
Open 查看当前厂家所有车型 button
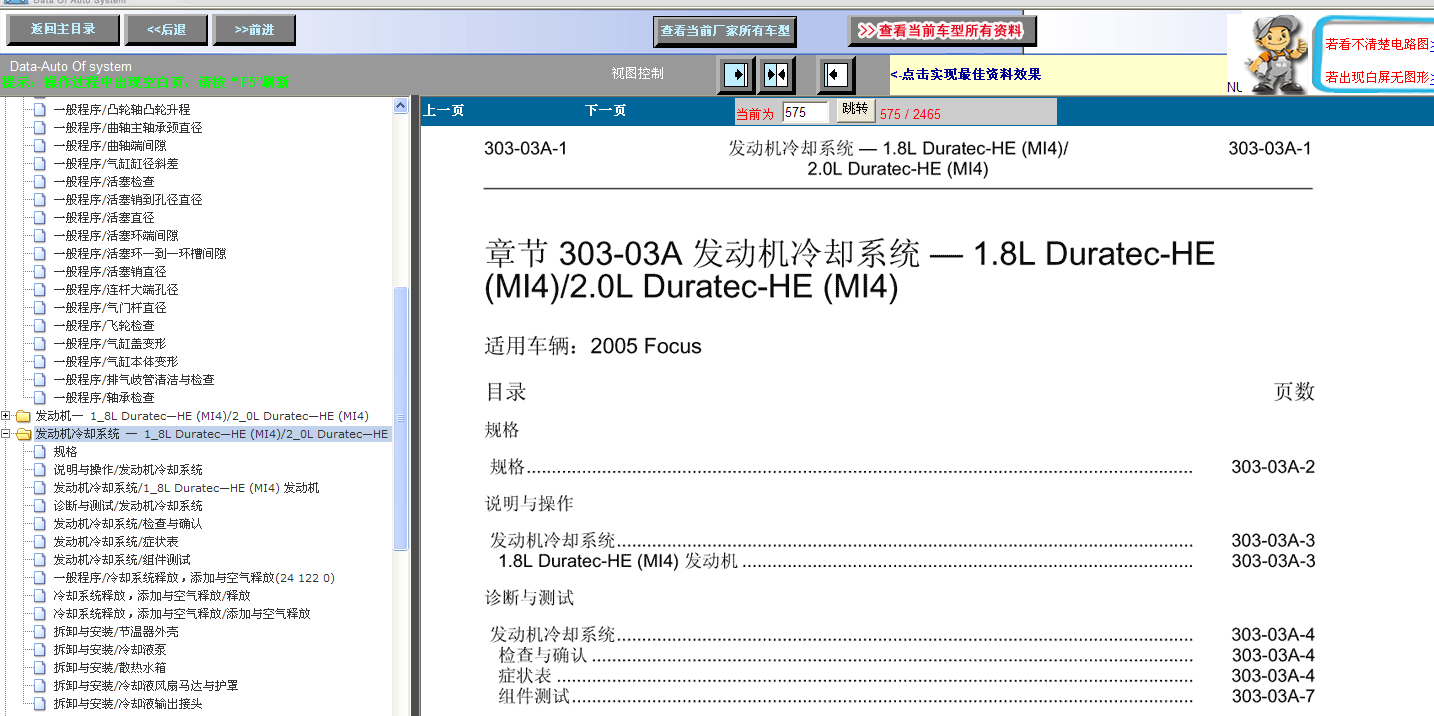[x=725, y=31]
